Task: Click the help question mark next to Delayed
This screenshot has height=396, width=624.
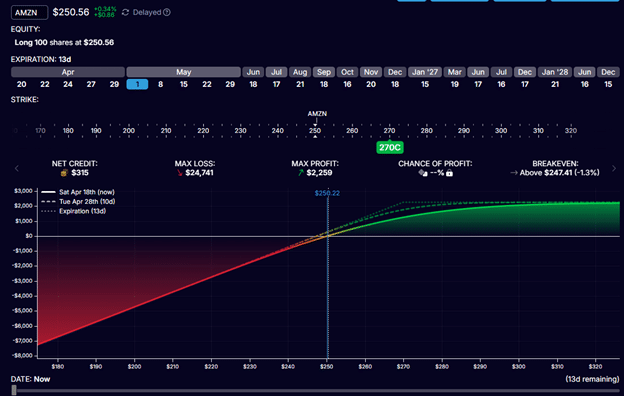Action: [167, 12]
